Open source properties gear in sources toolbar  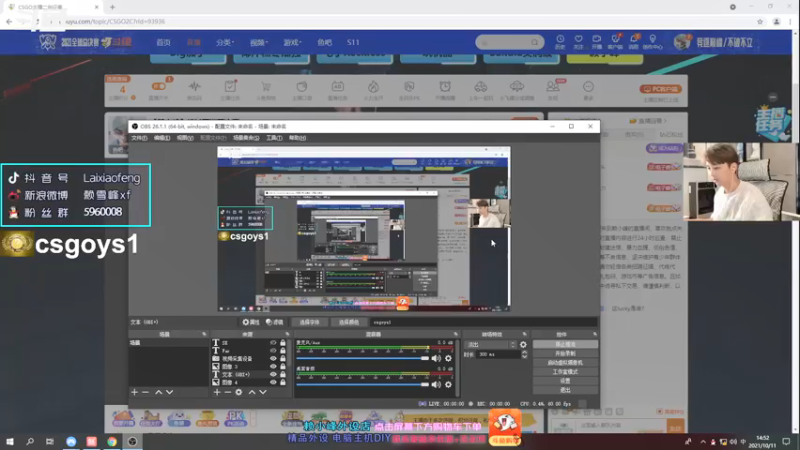(239, 392)
